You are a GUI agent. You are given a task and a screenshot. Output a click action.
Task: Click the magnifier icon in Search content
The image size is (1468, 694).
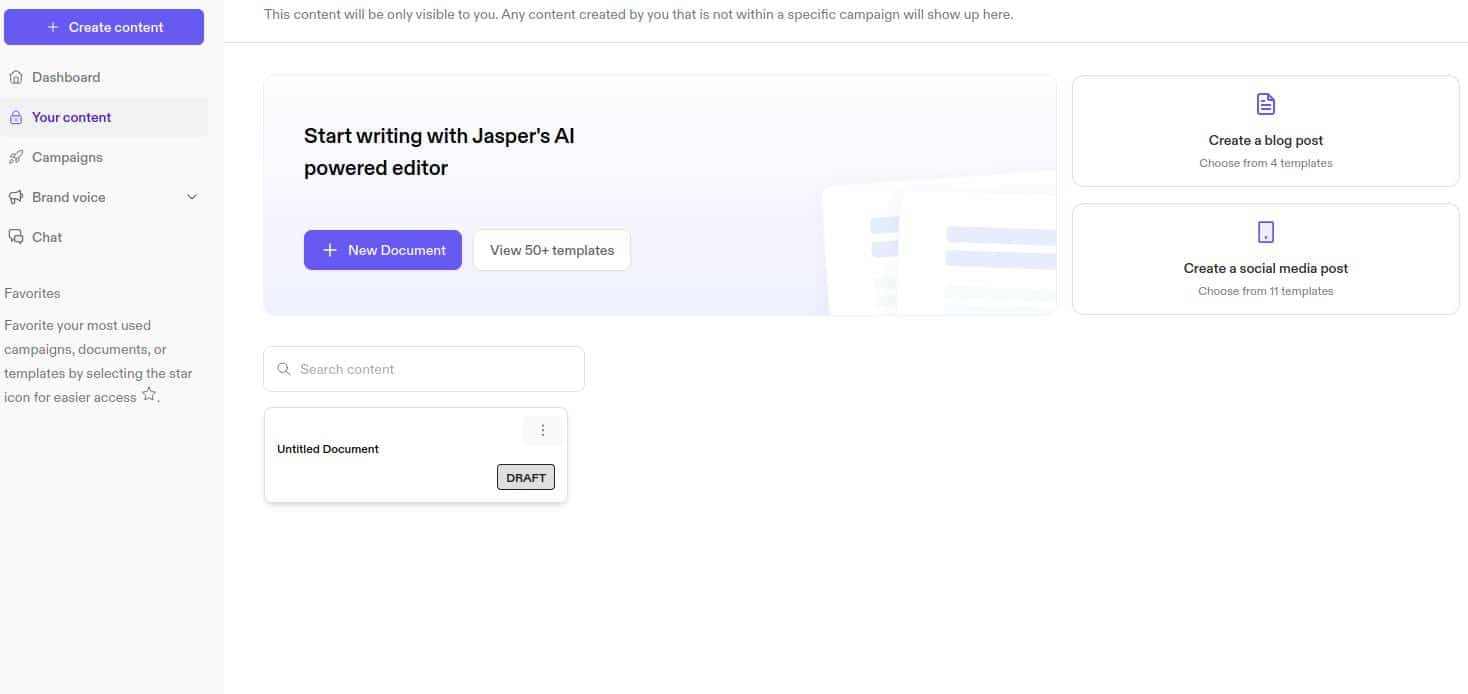click(284, 369)
